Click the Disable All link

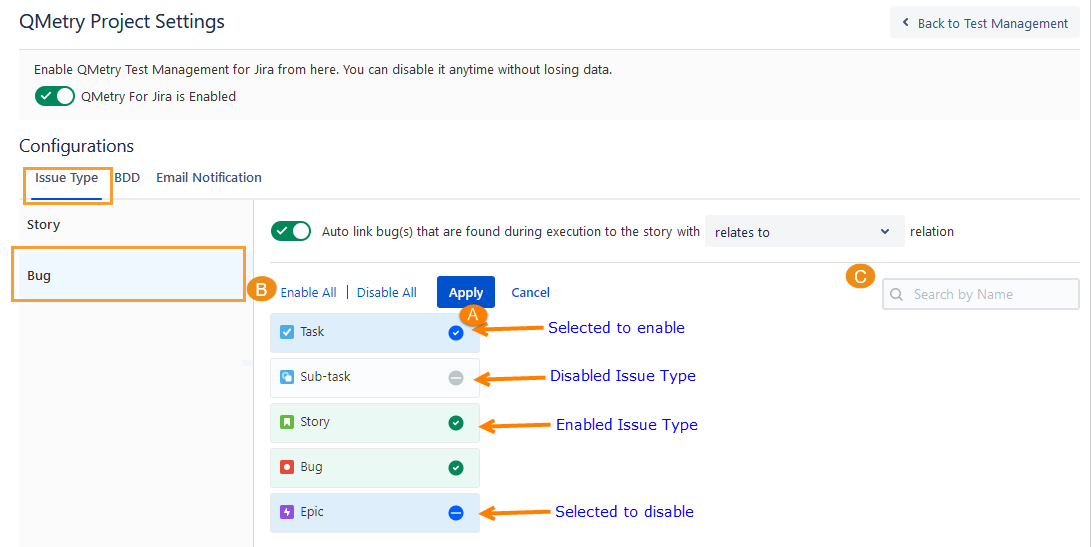coord(386,293)
